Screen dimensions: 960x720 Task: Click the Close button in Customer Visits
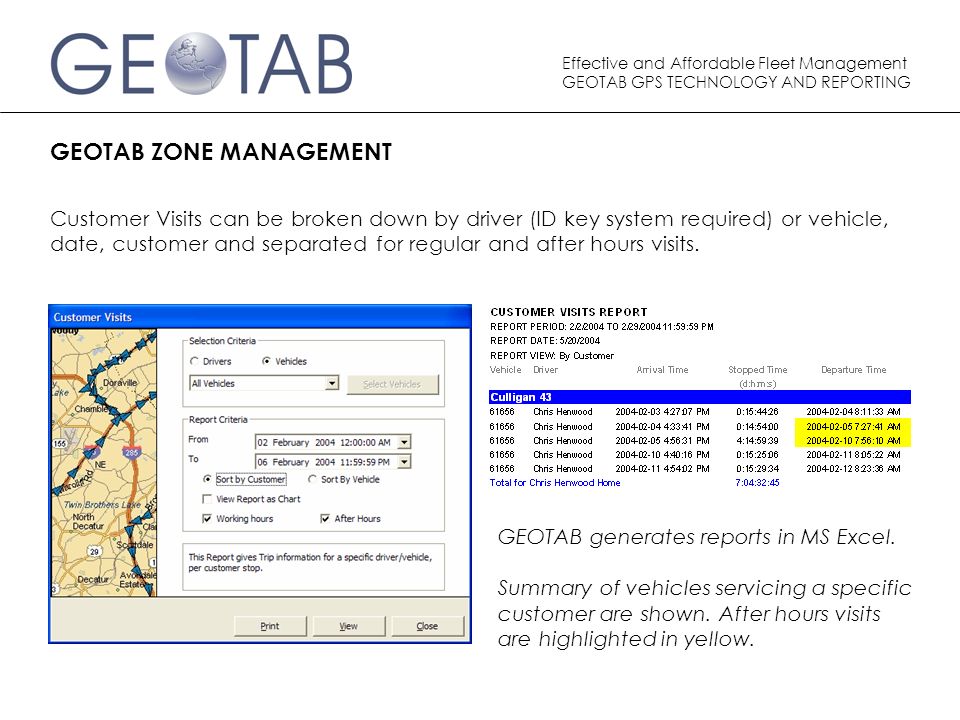[427, 626]
